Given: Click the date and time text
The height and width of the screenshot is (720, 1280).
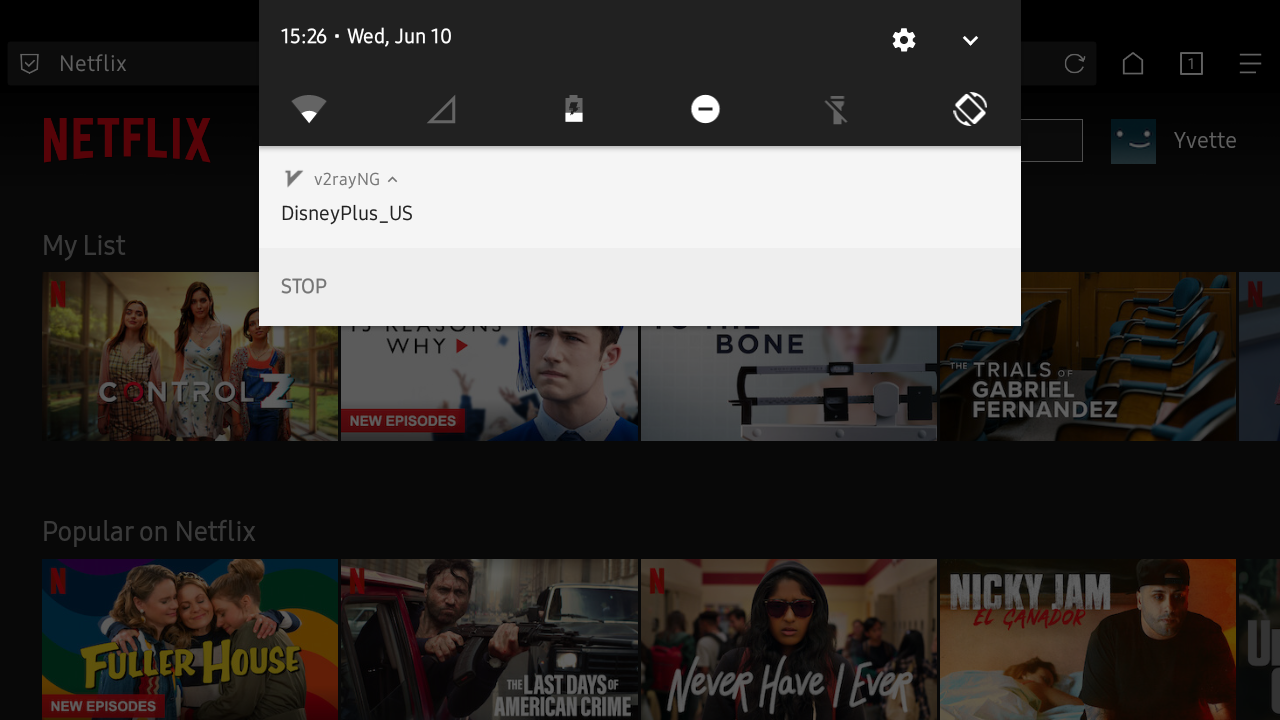Looking at the screenshot, I should pos(366,37).
